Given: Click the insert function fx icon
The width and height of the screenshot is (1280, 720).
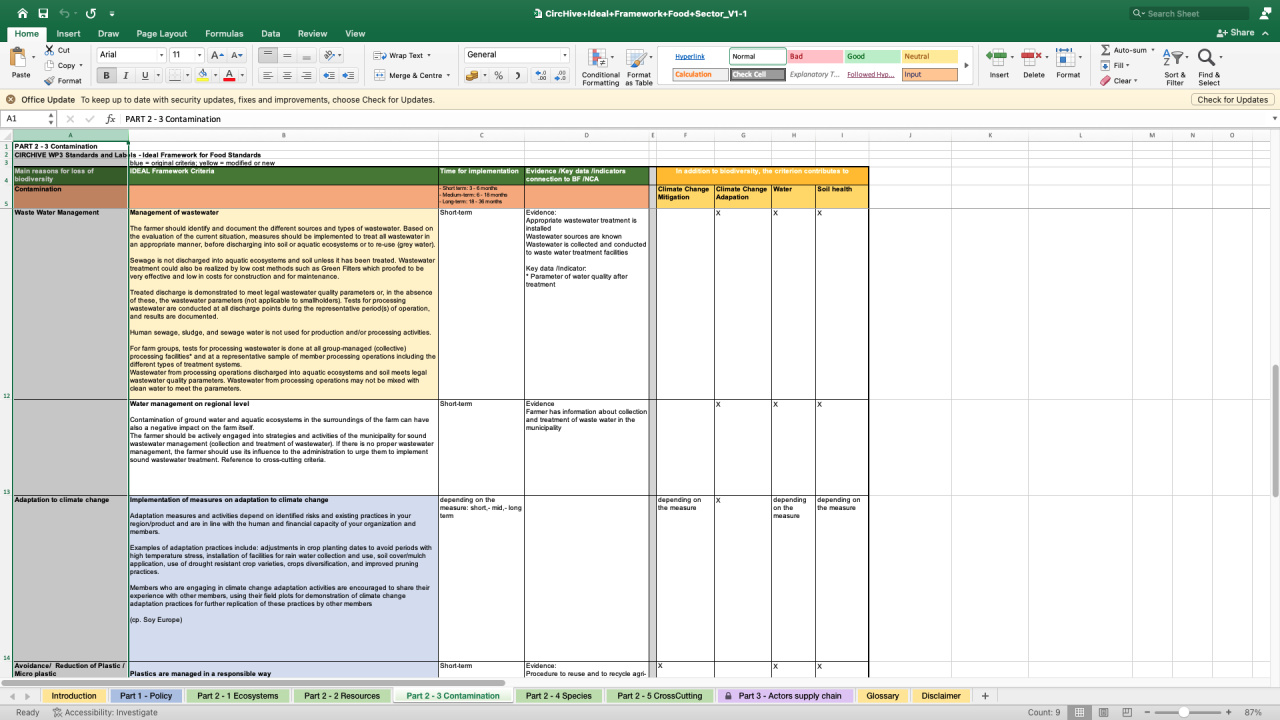Looking at the screenshot, I should [x=110, y=119].
